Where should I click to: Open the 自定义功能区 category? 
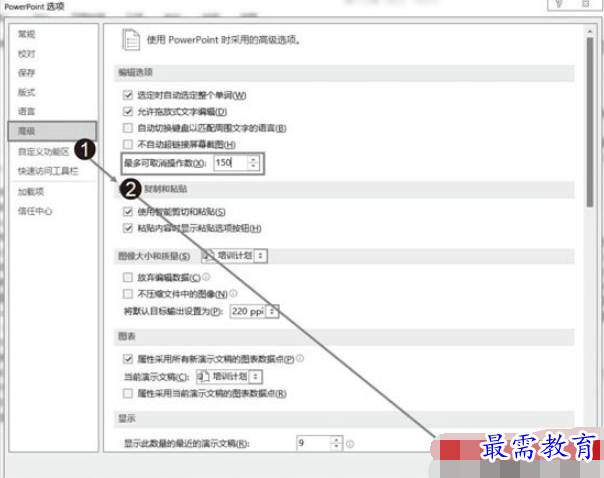(x=43, y=151)
